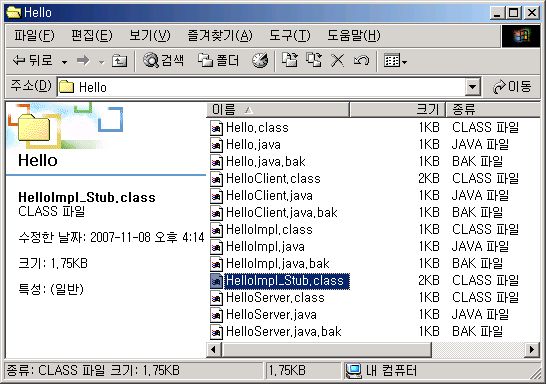This screenshot has height=384, width=546.
Task: Select the HelloServer.java.bak file name
Action: [284, 332]
